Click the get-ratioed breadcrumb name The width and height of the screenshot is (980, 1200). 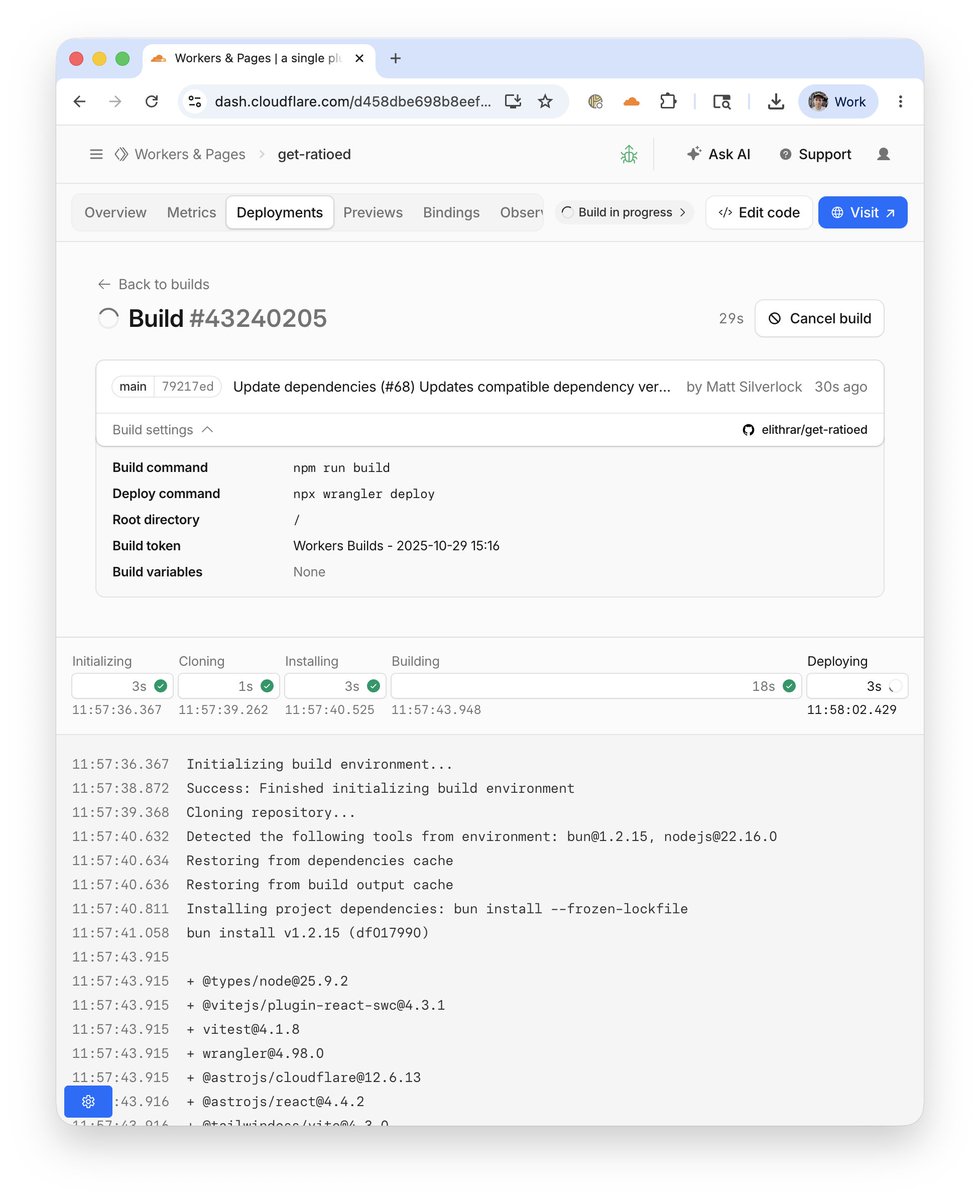pyautogui.click(x=314, y=154)
